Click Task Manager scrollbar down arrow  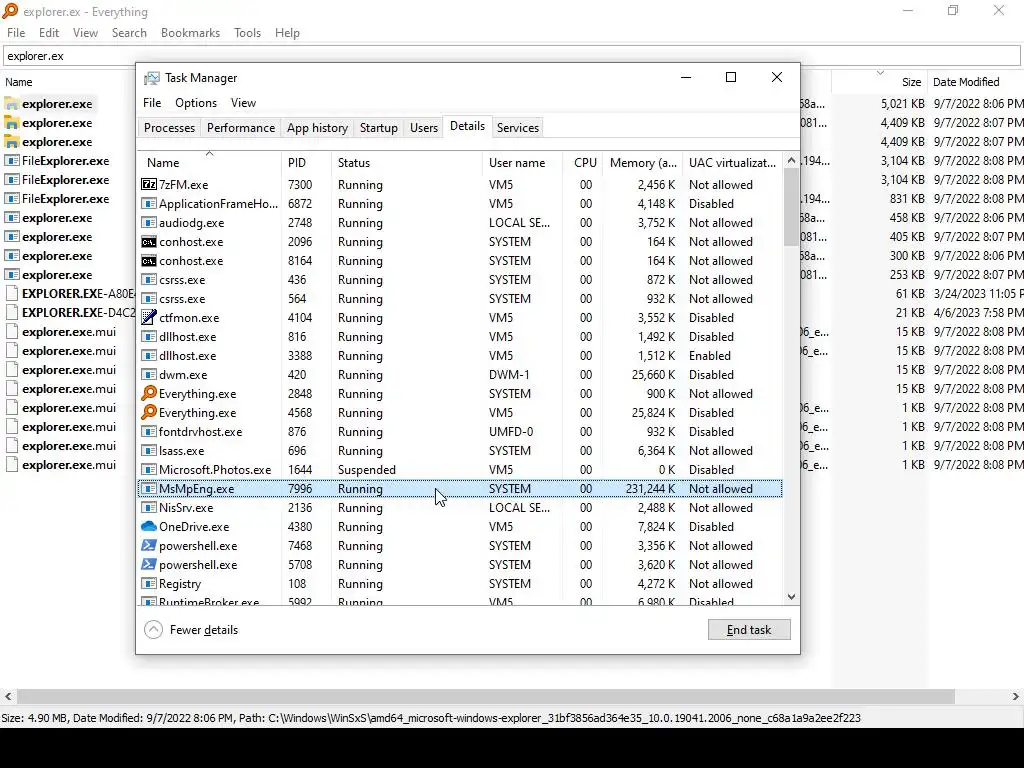(791, 596)
